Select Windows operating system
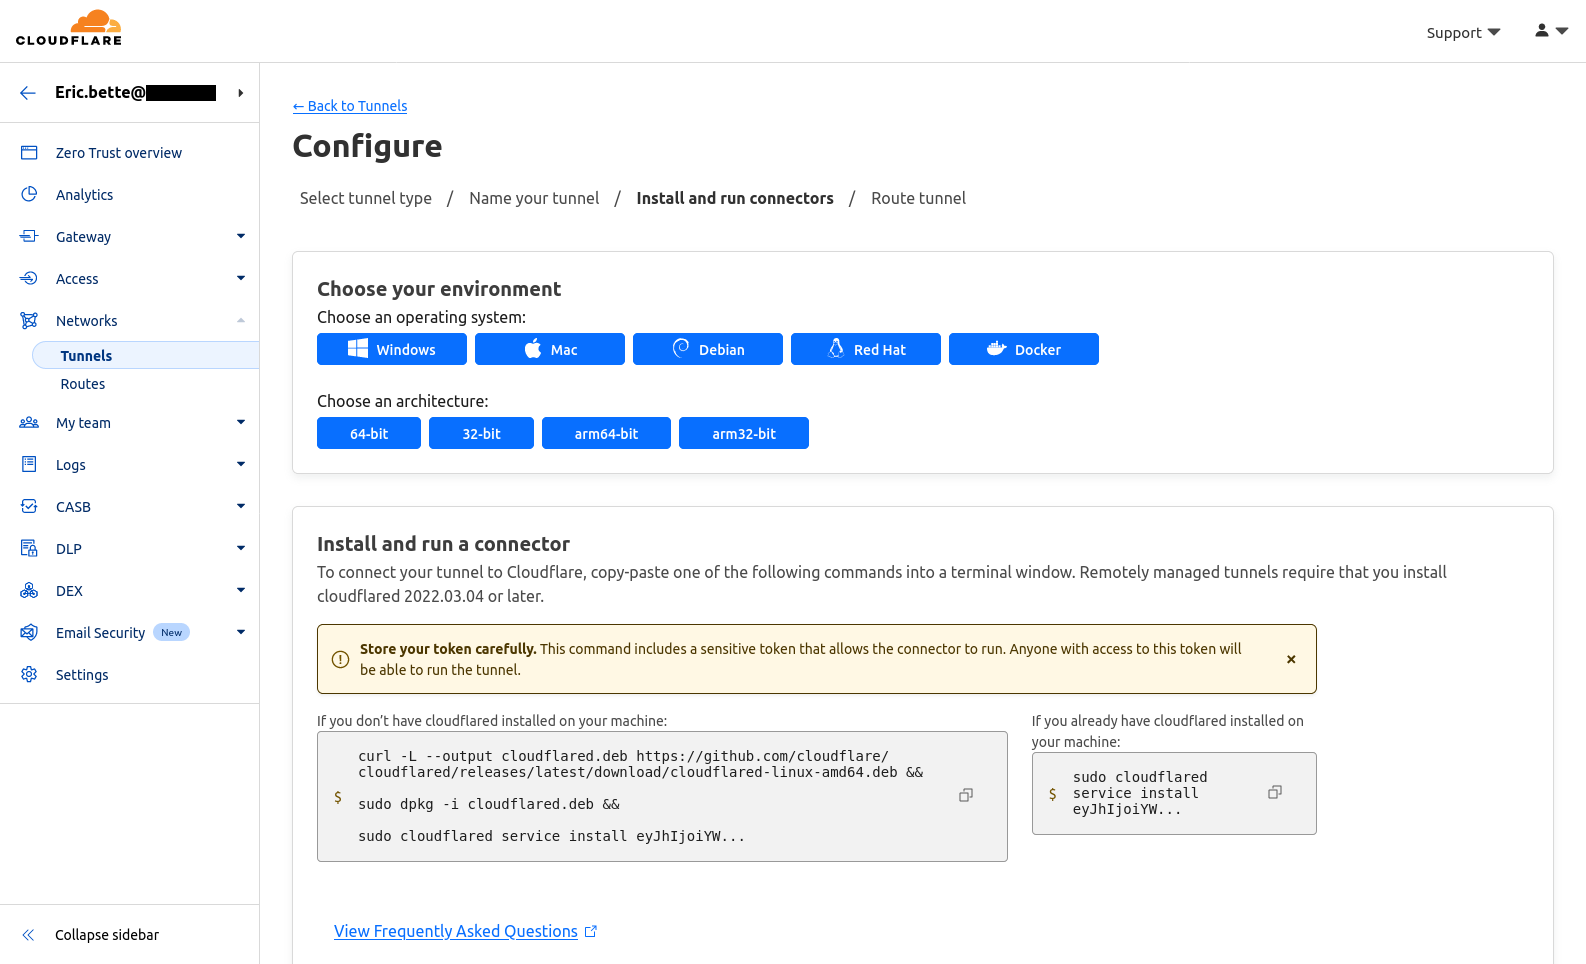 [392, 349]
